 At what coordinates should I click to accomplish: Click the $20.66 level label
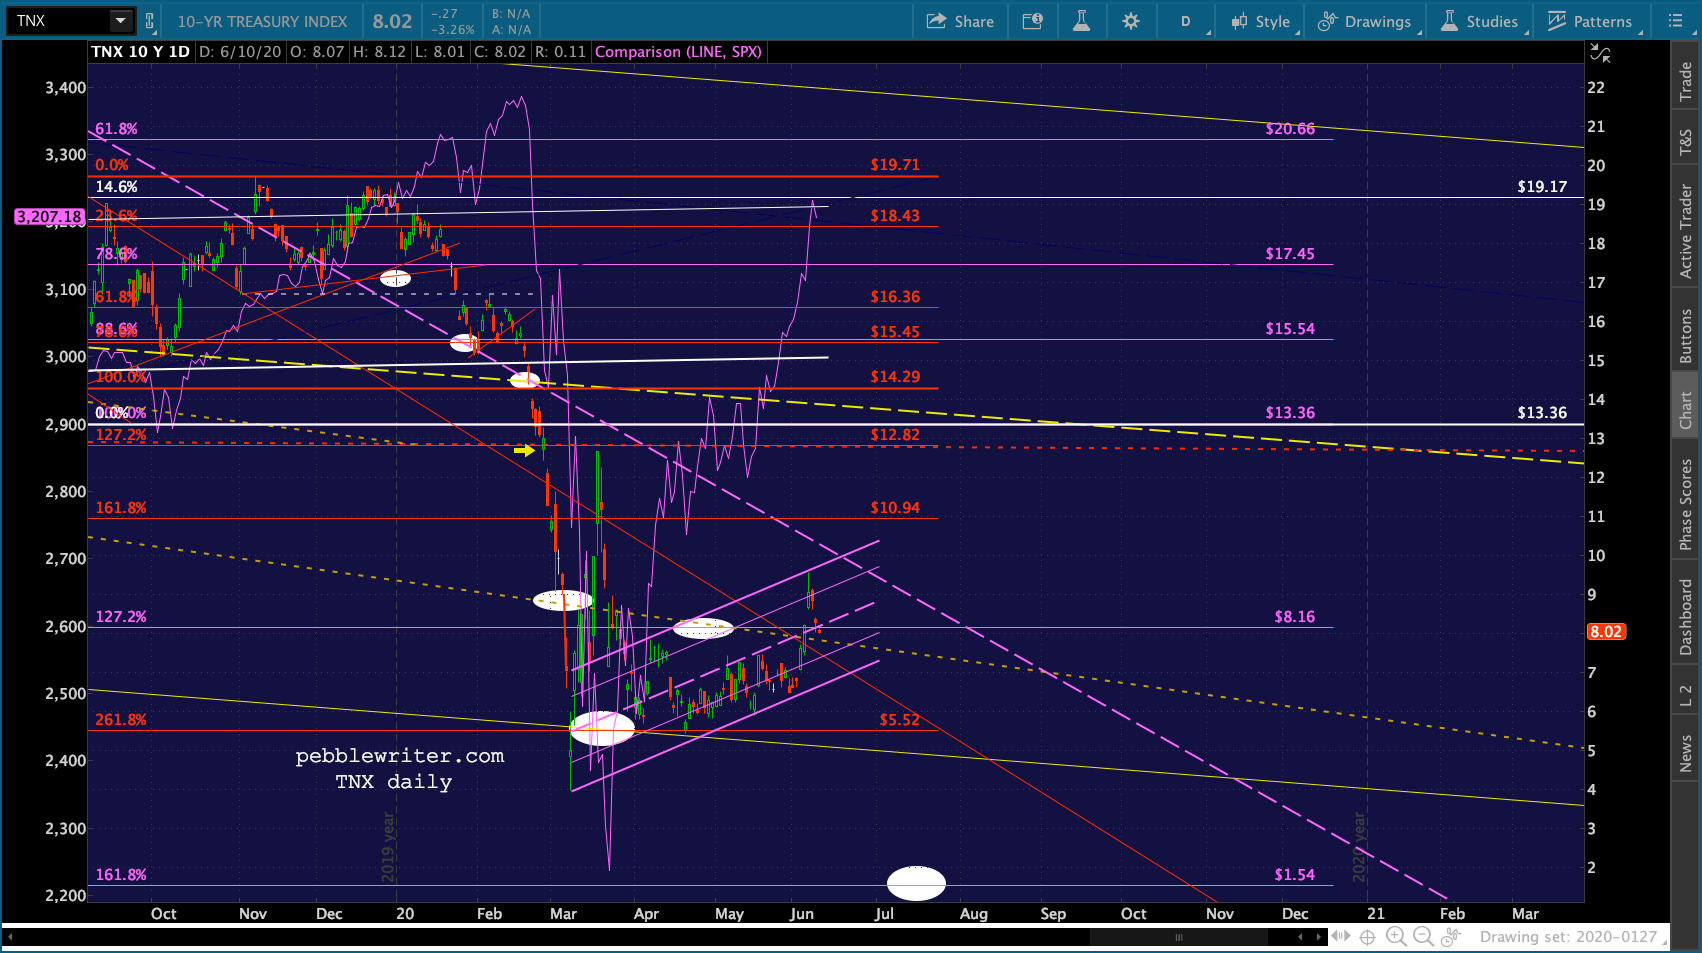[x=1290, y=129]
